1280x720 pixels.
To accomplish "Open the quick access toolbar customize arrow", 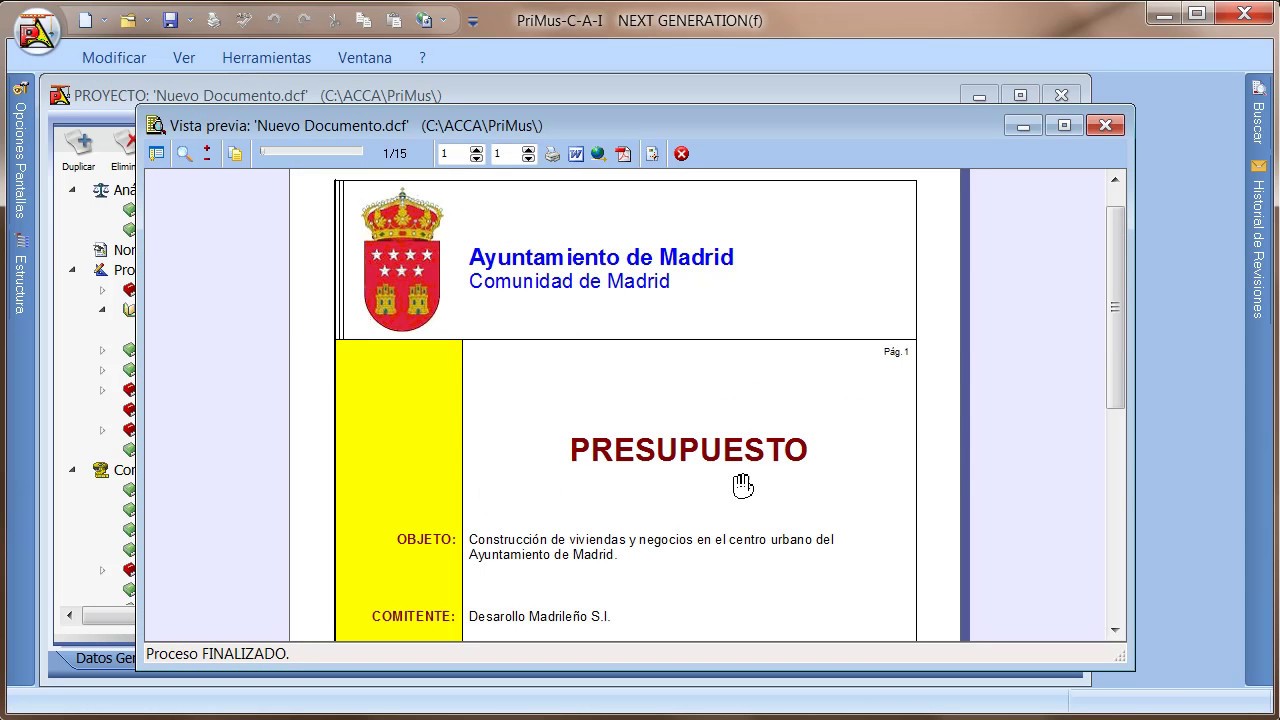I will [473, 21].
